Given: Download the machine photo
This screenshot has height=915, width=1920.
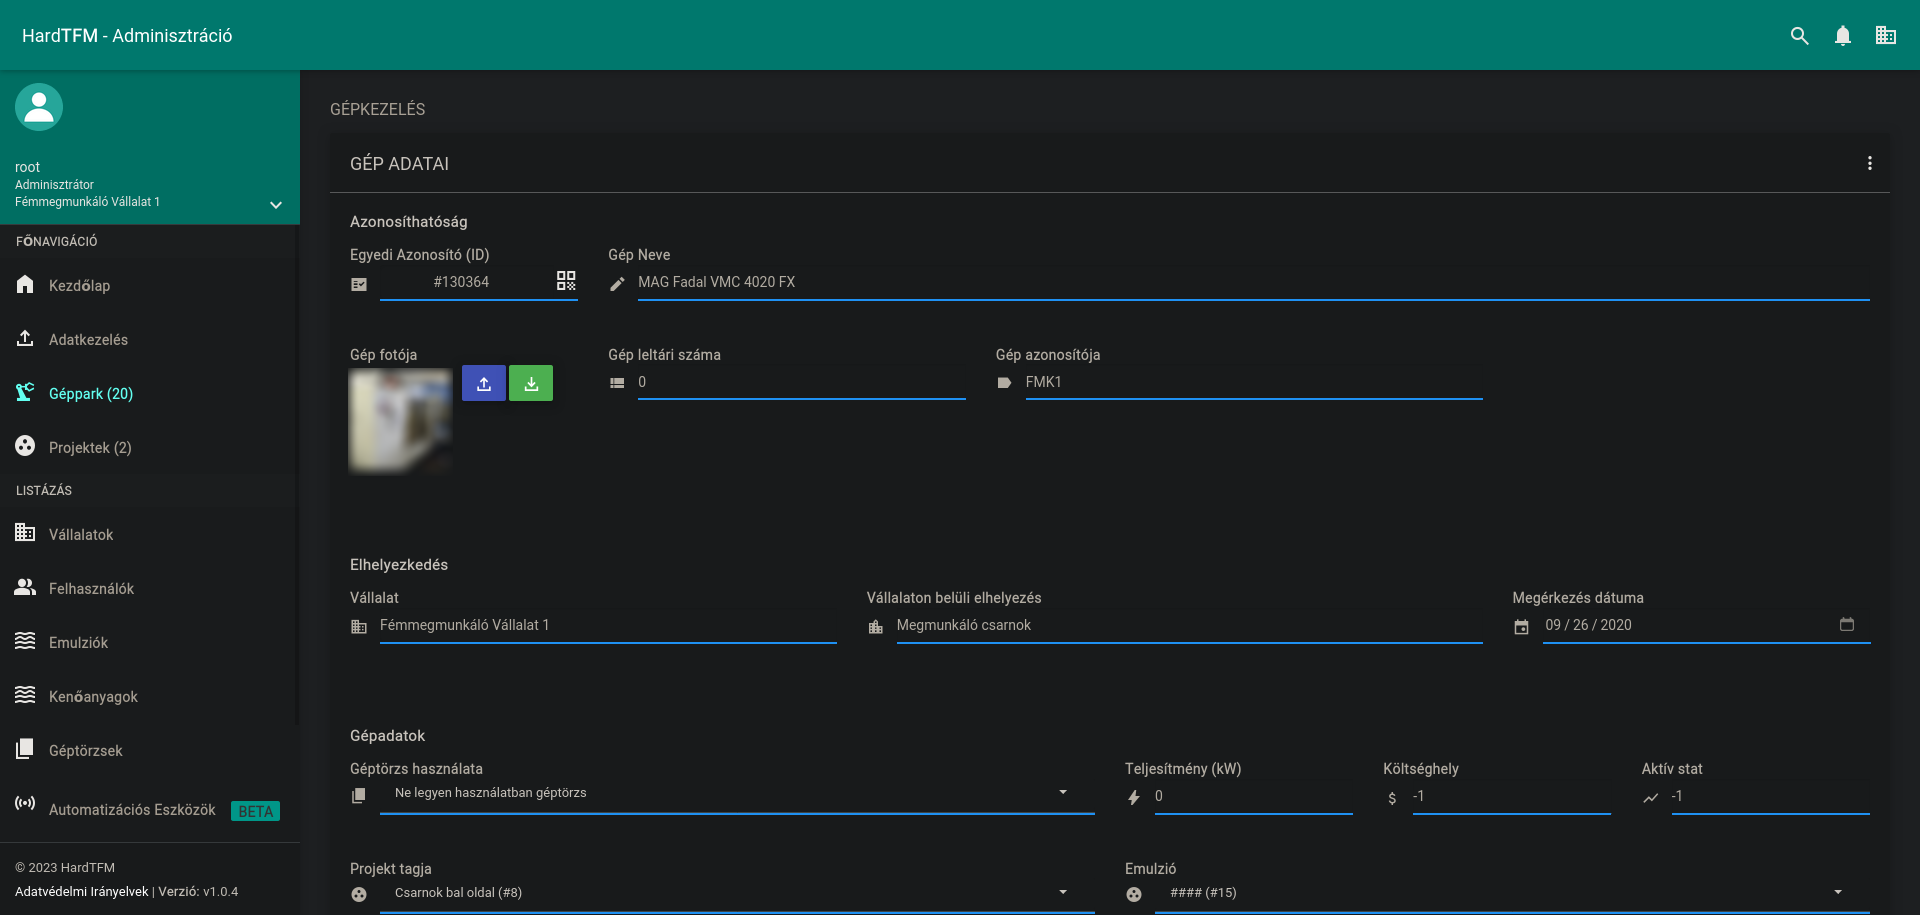Looking at the screenshot, I should tap(531, 383).
